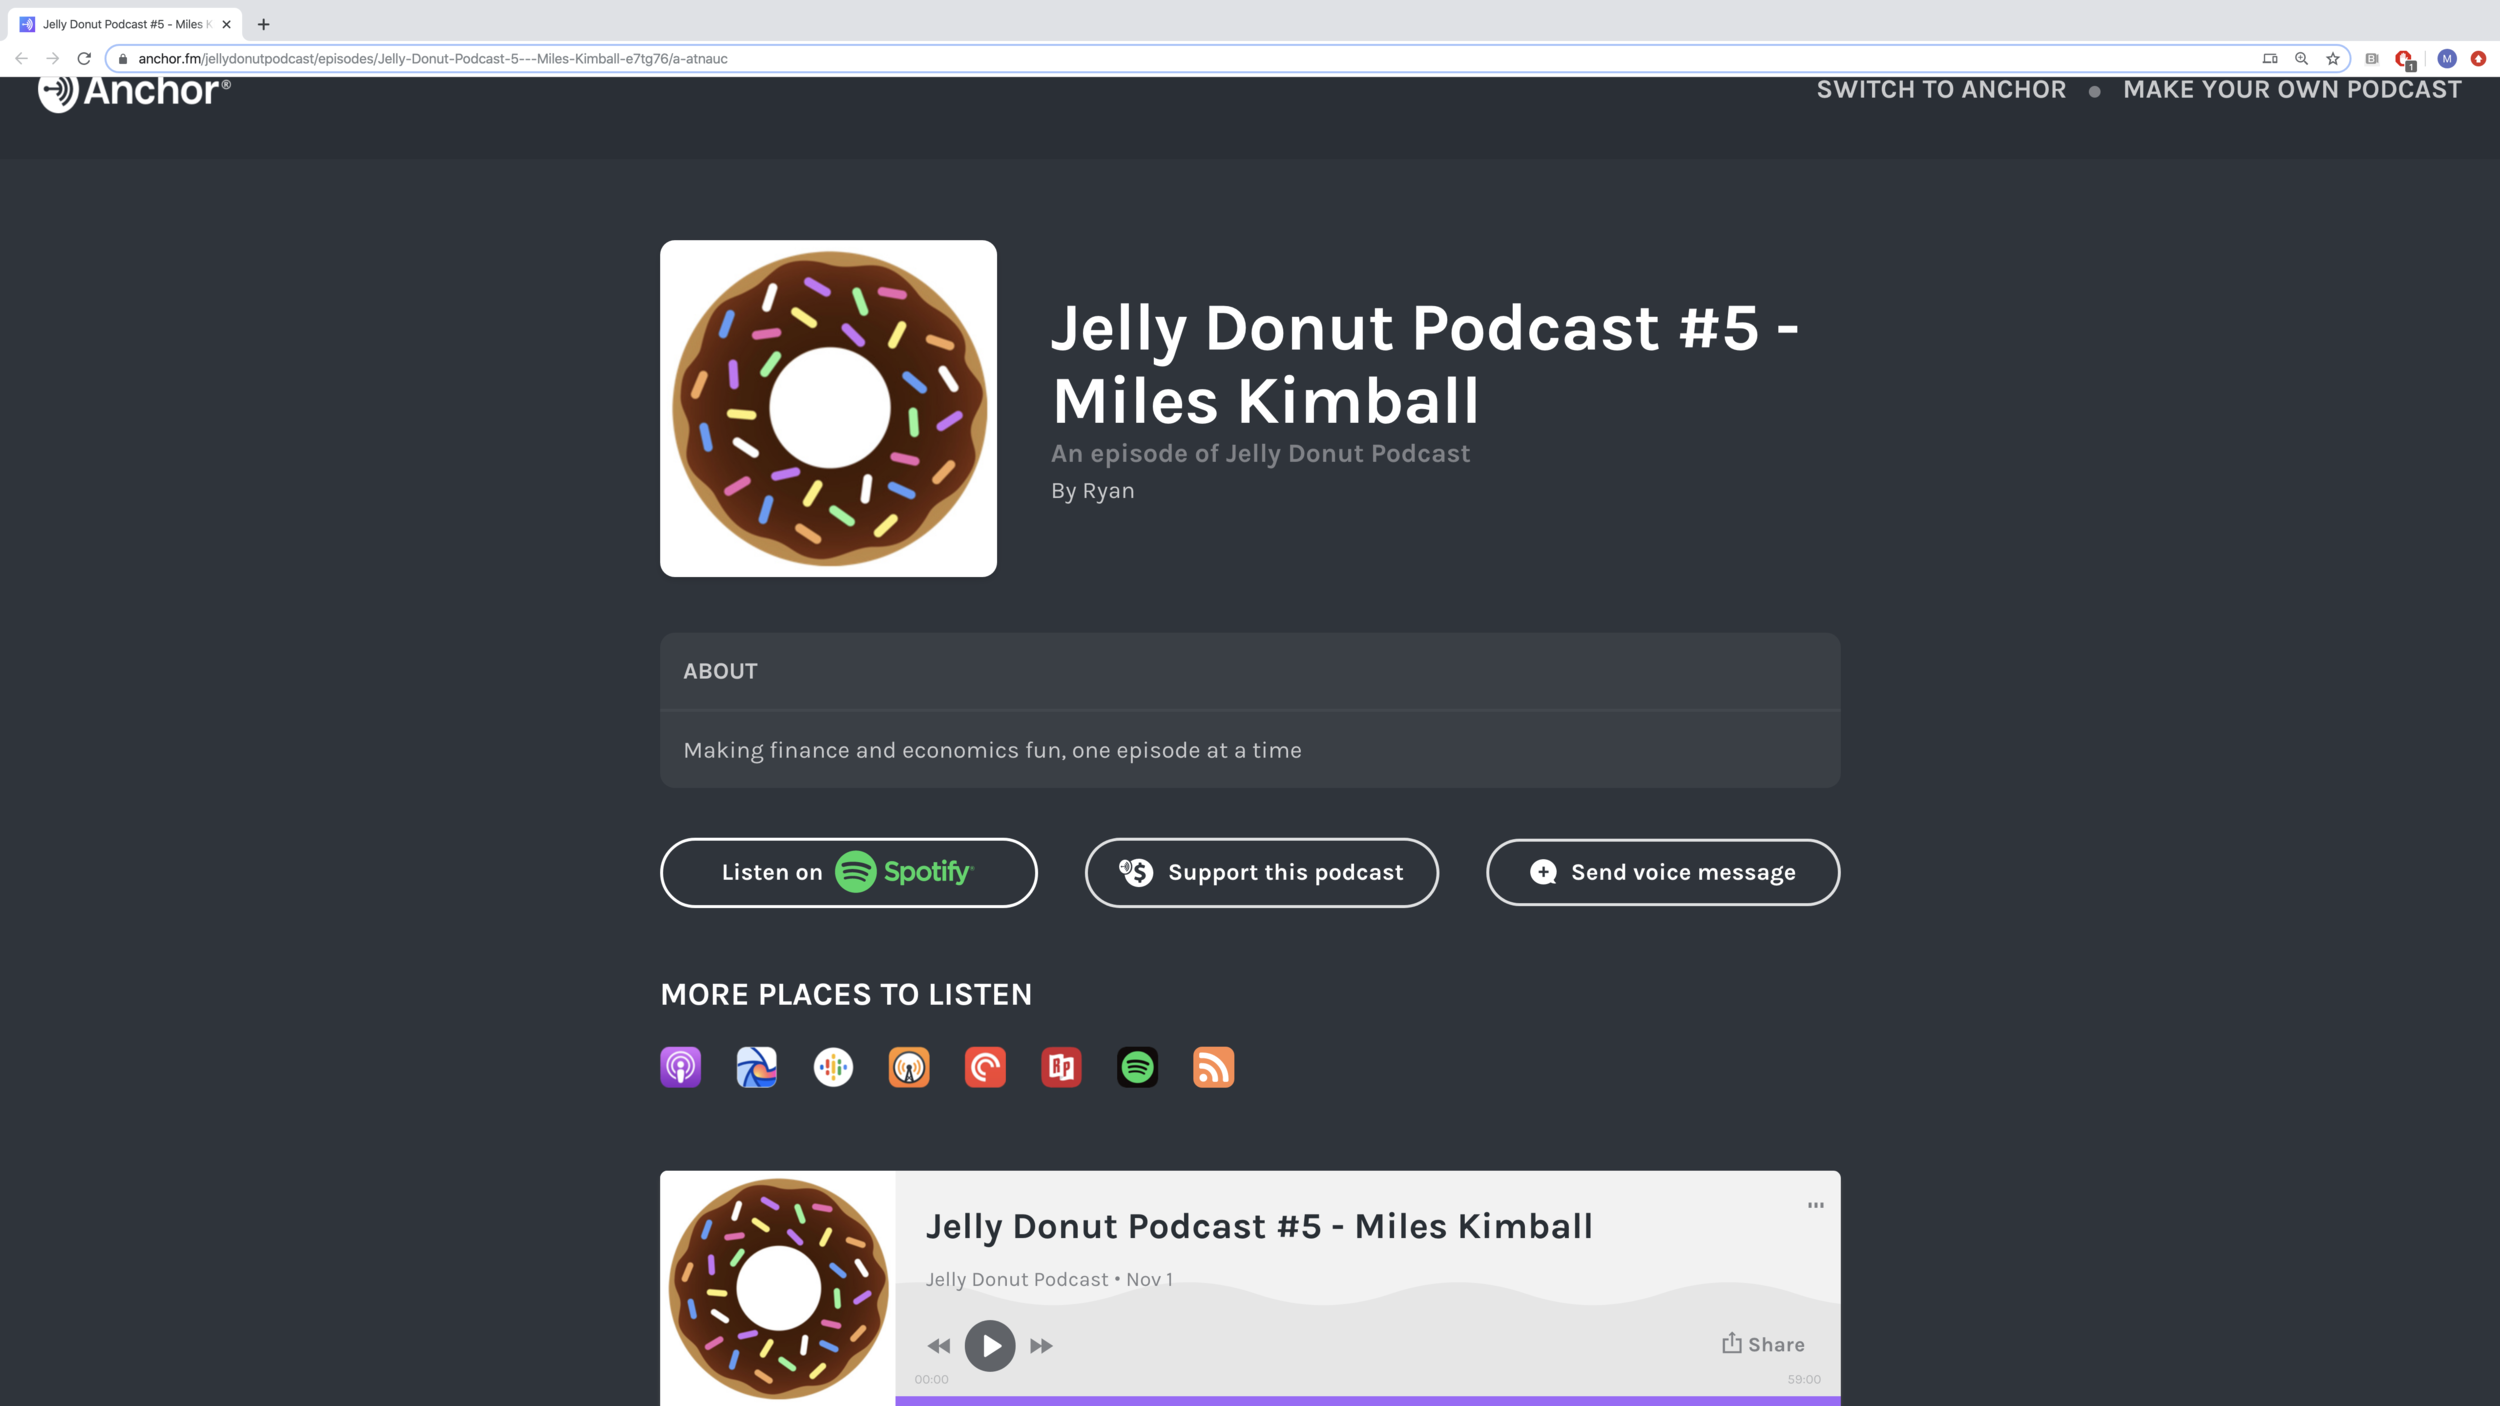The width and height of the screenshot is (2500, 1406).
Task: Click the Listen on Spotify button
Action: 848,872
